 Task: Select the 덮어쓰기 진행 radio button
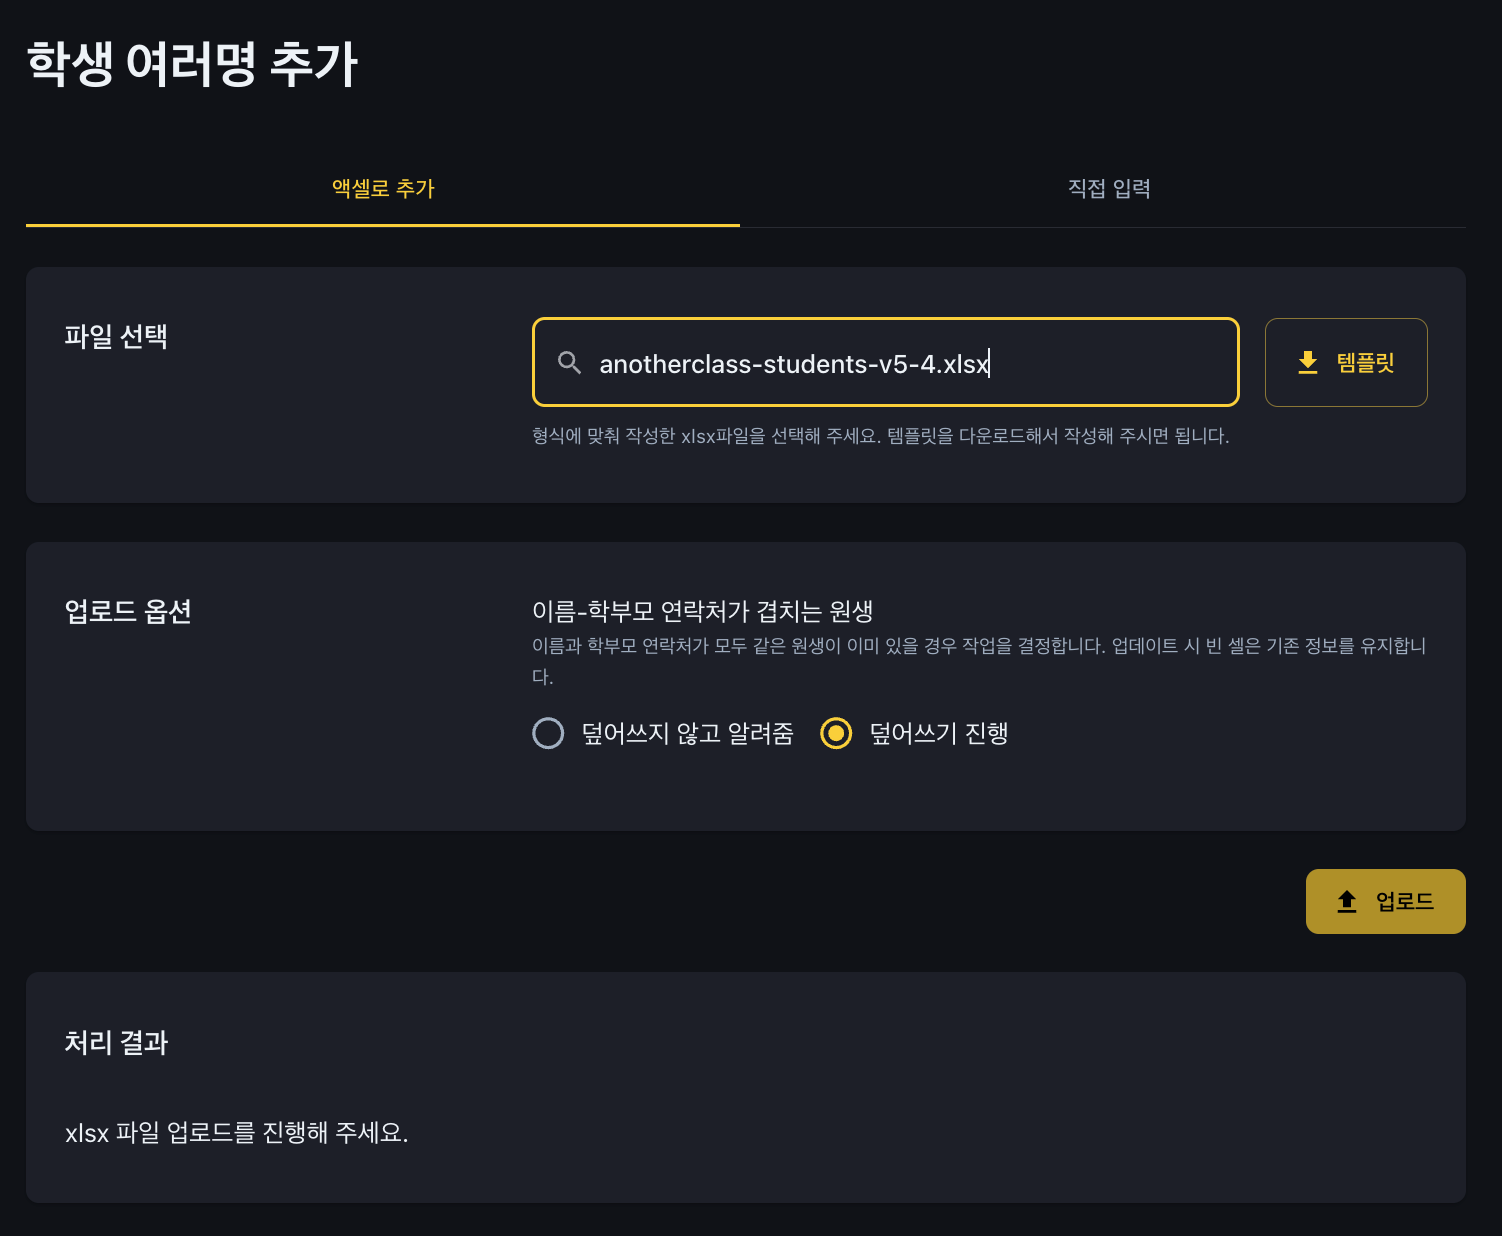[x=836, y=733]
